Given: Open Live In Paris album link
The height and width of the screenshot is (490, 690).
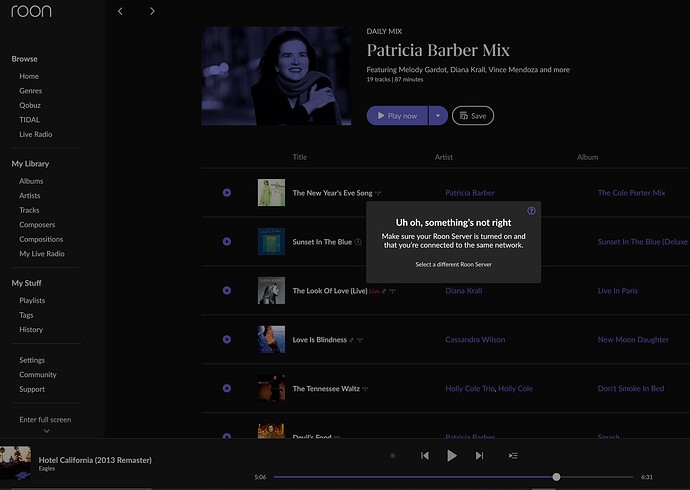Looking at the screenshot, I should coord(617,290).
